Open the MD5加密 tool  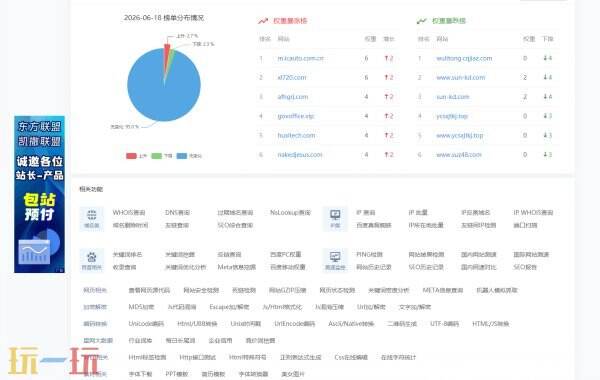coord(141,307)
